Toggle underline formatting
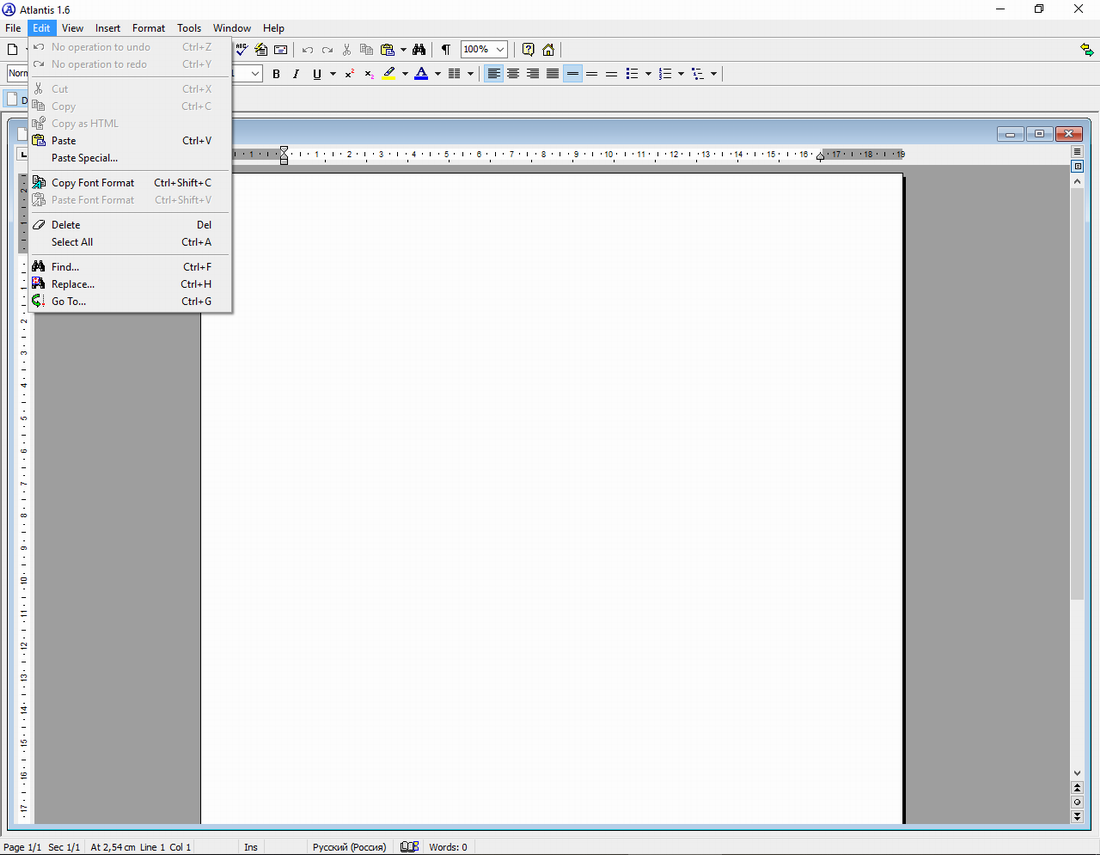 (x=317, y=74)
